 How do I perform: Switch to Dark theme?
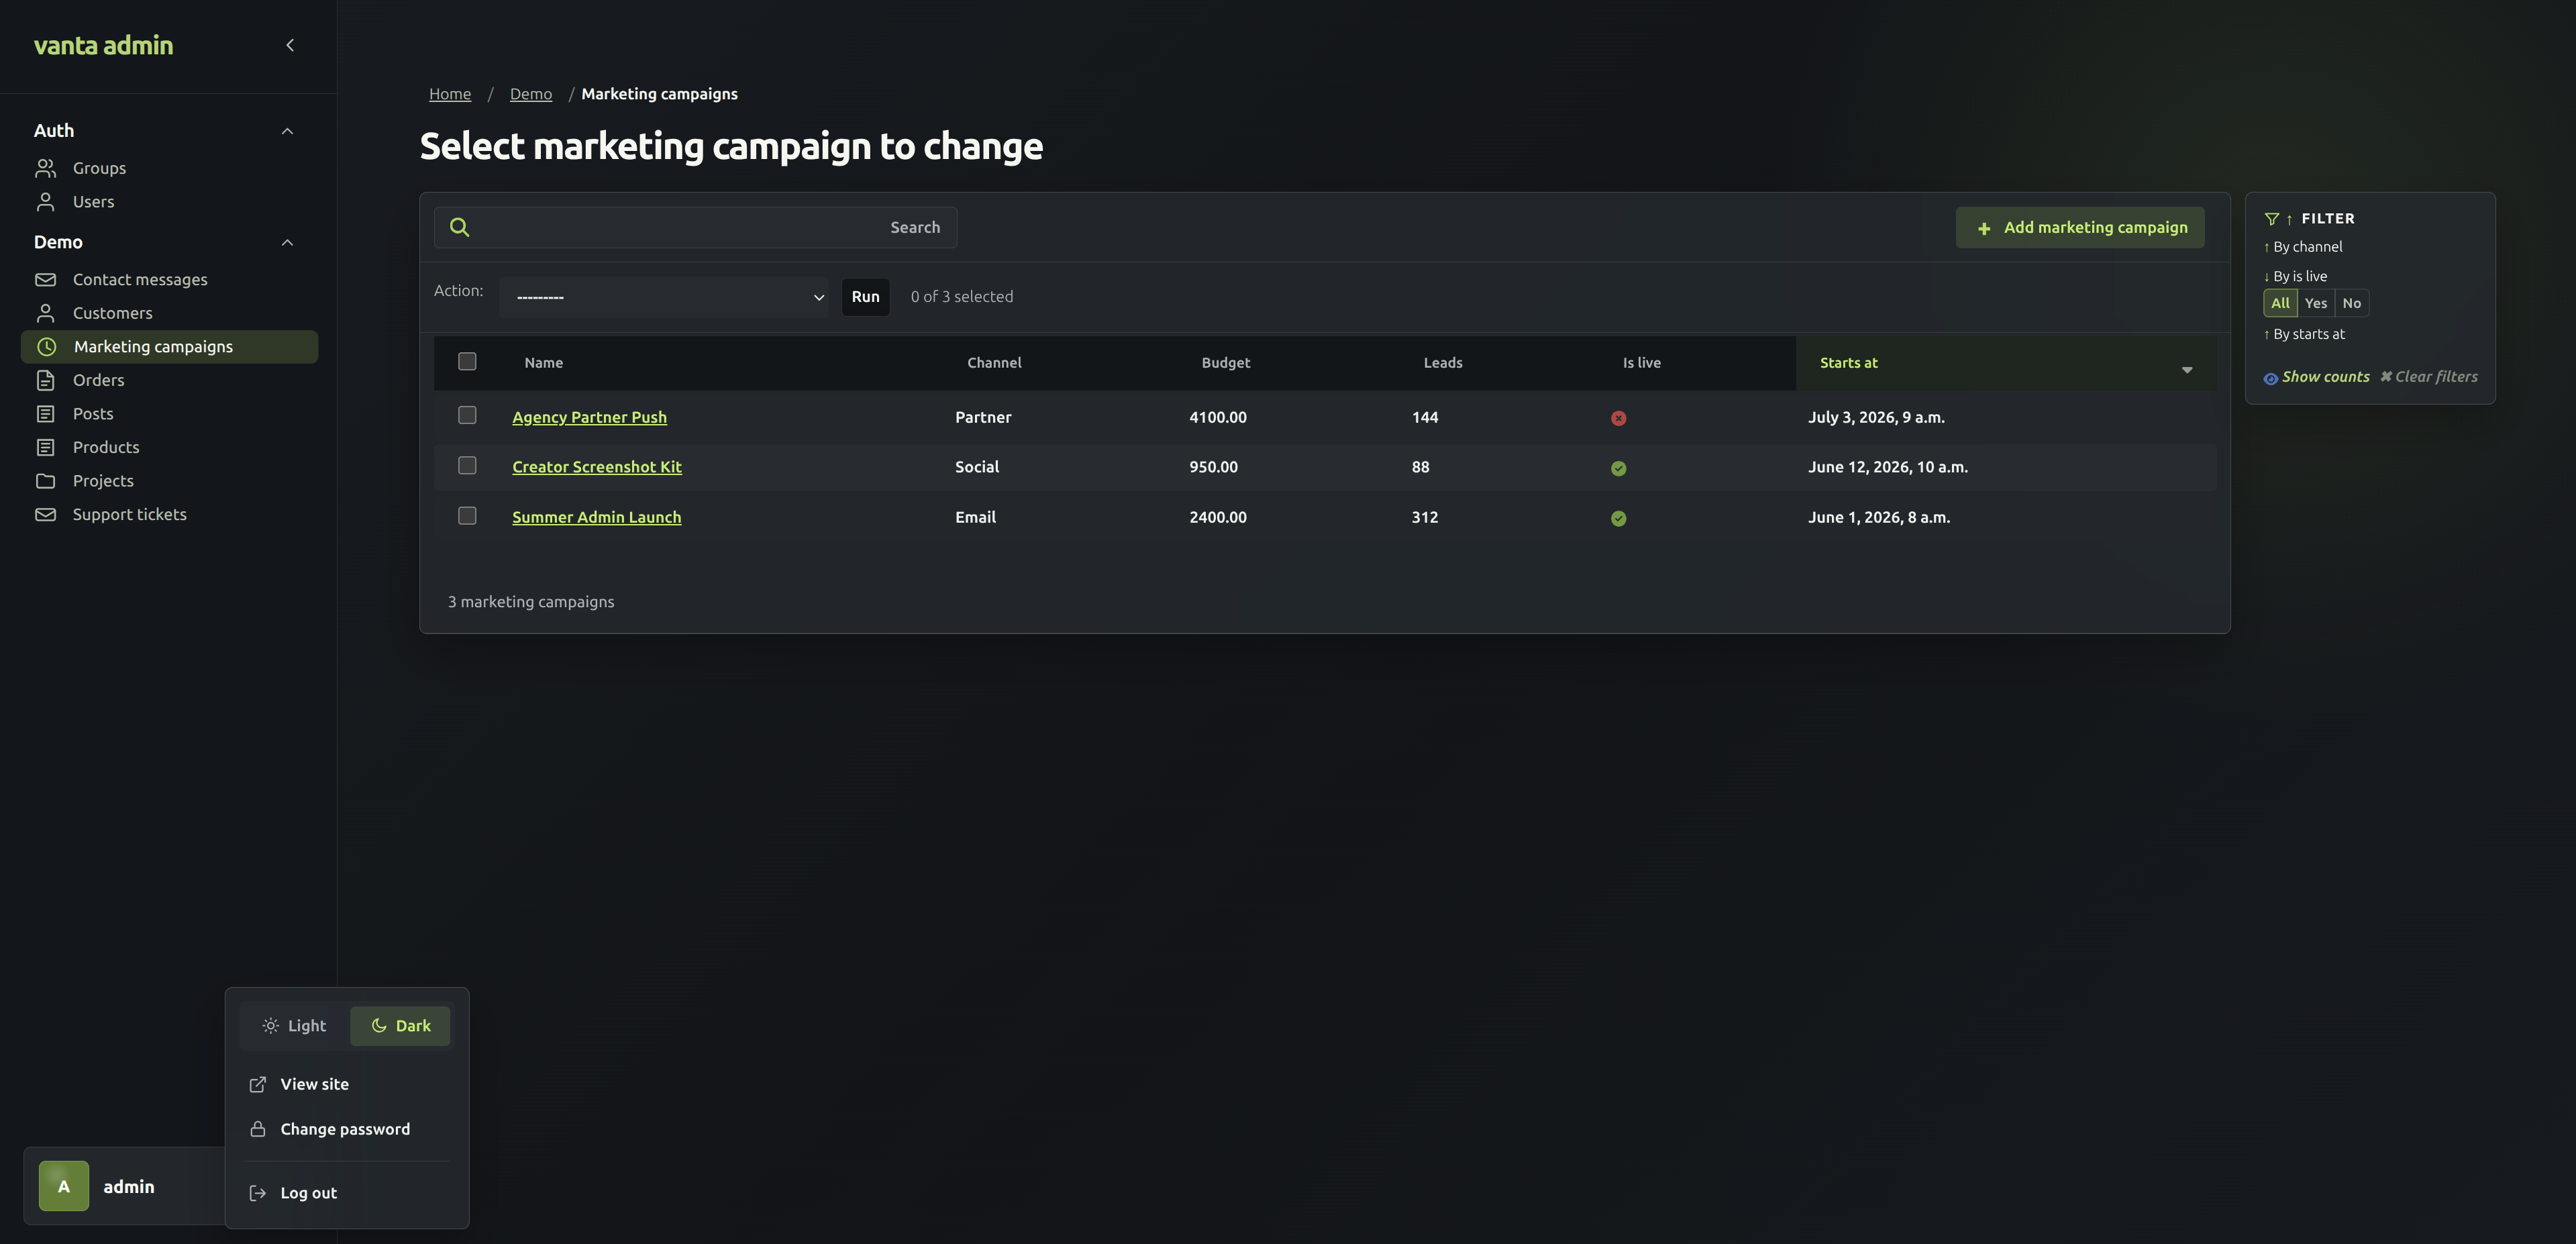pos(400,1026)
